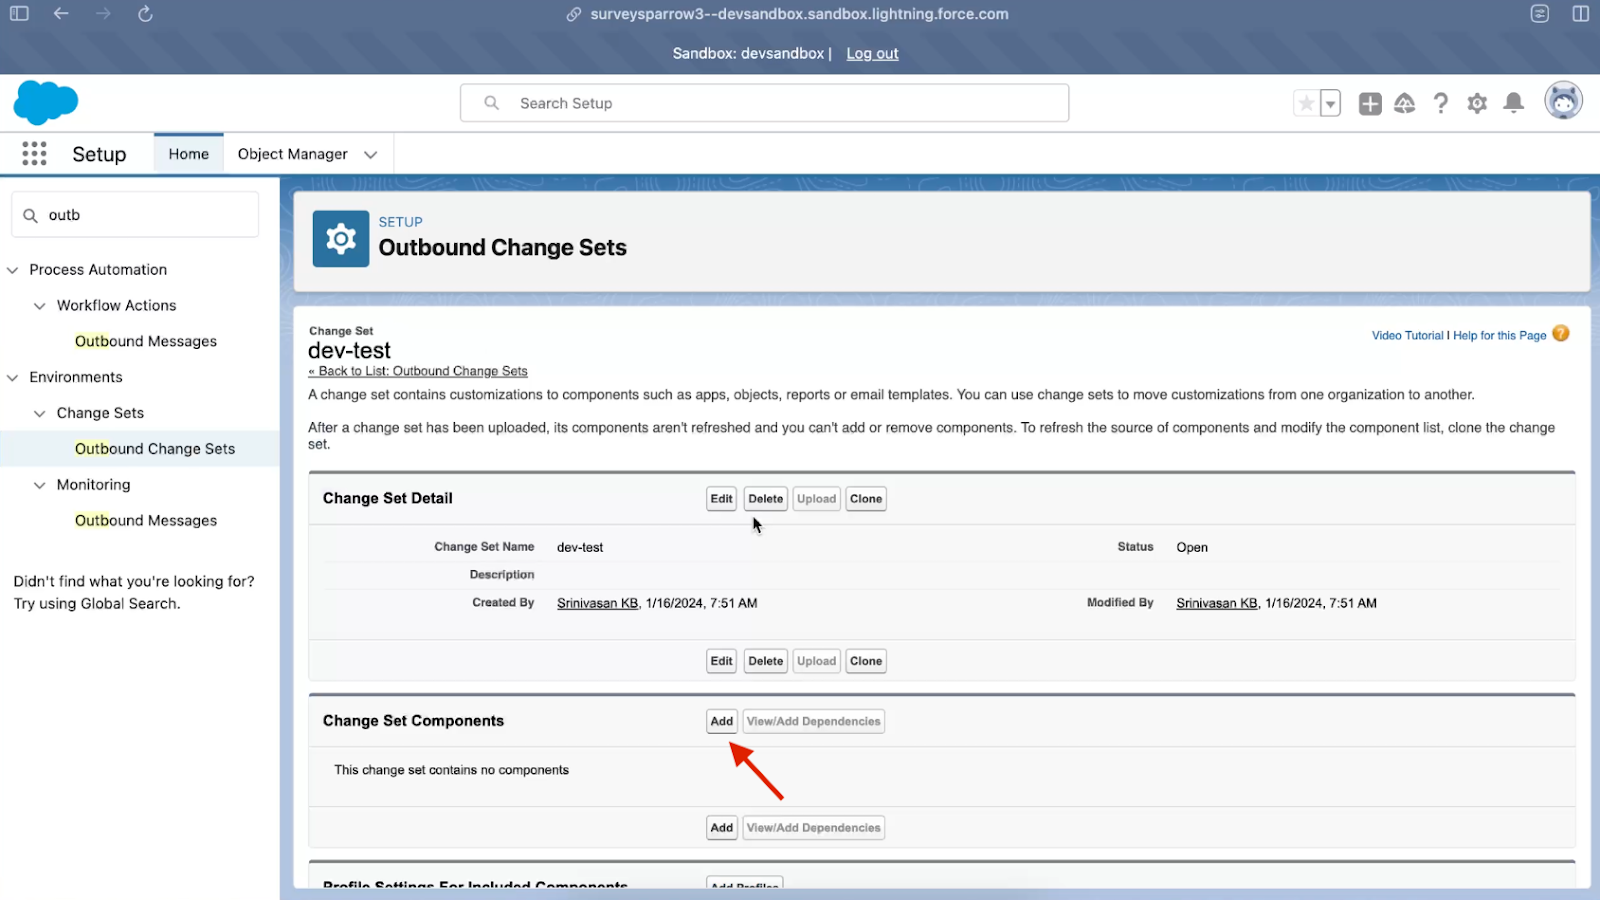
Task: Click the top Add components button
Action: [x=721, y=721]
